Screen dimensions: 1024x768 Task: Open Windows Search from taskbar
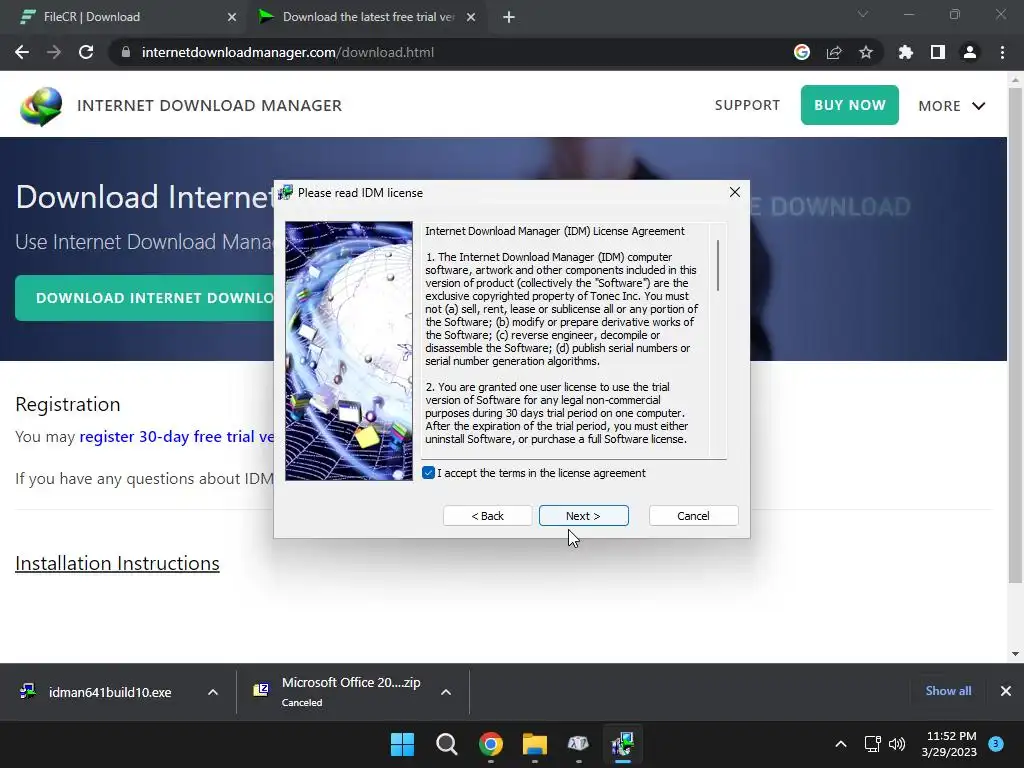[x=447, y=744]
